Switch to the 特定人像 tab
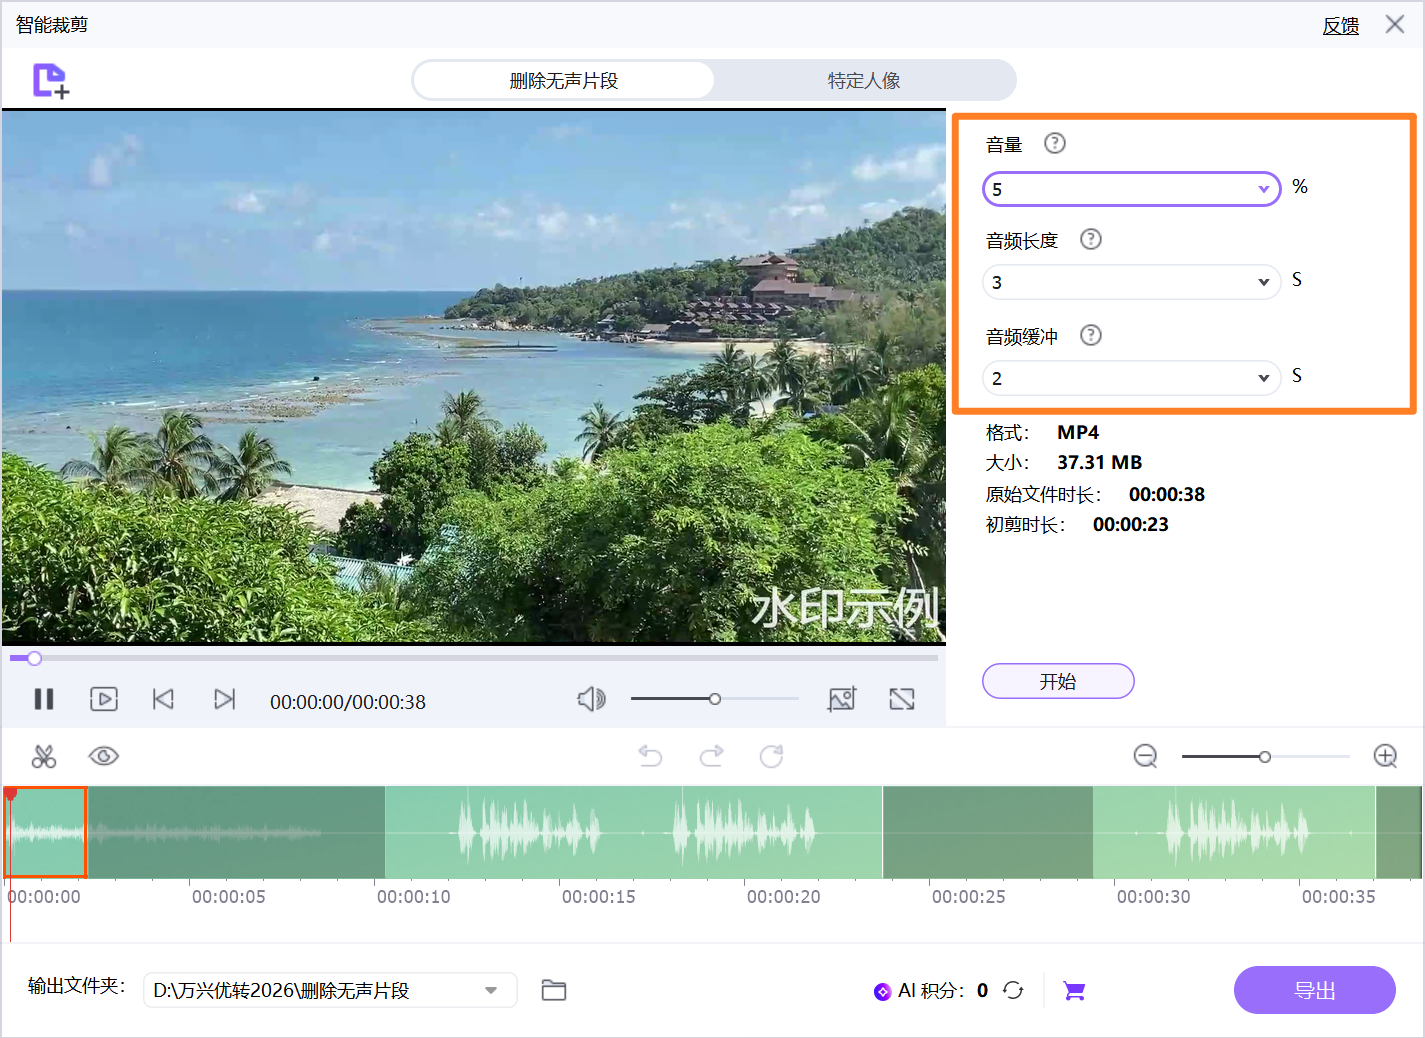The width and height of the screenshot is (1425, 1038). (x=862, y=80)
